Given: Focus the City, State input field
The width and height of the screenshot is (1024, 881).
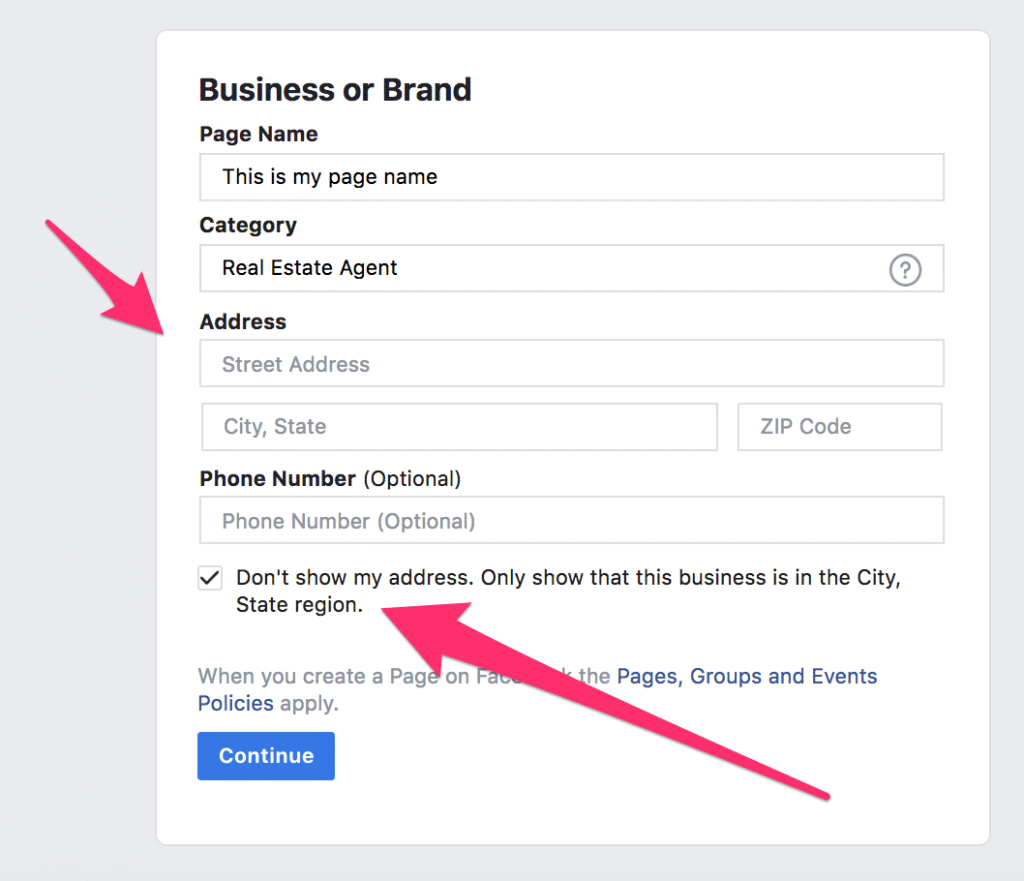Looking at the screenshot, I should pyautogui.click(x=458, y=426).
